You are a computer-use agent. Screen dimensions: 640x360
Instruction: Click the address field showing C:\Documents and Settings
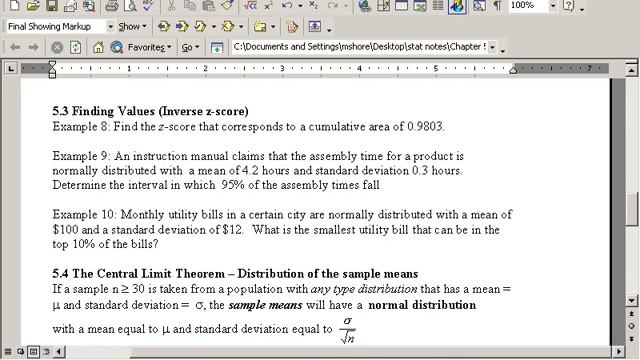tap(360, 47)
